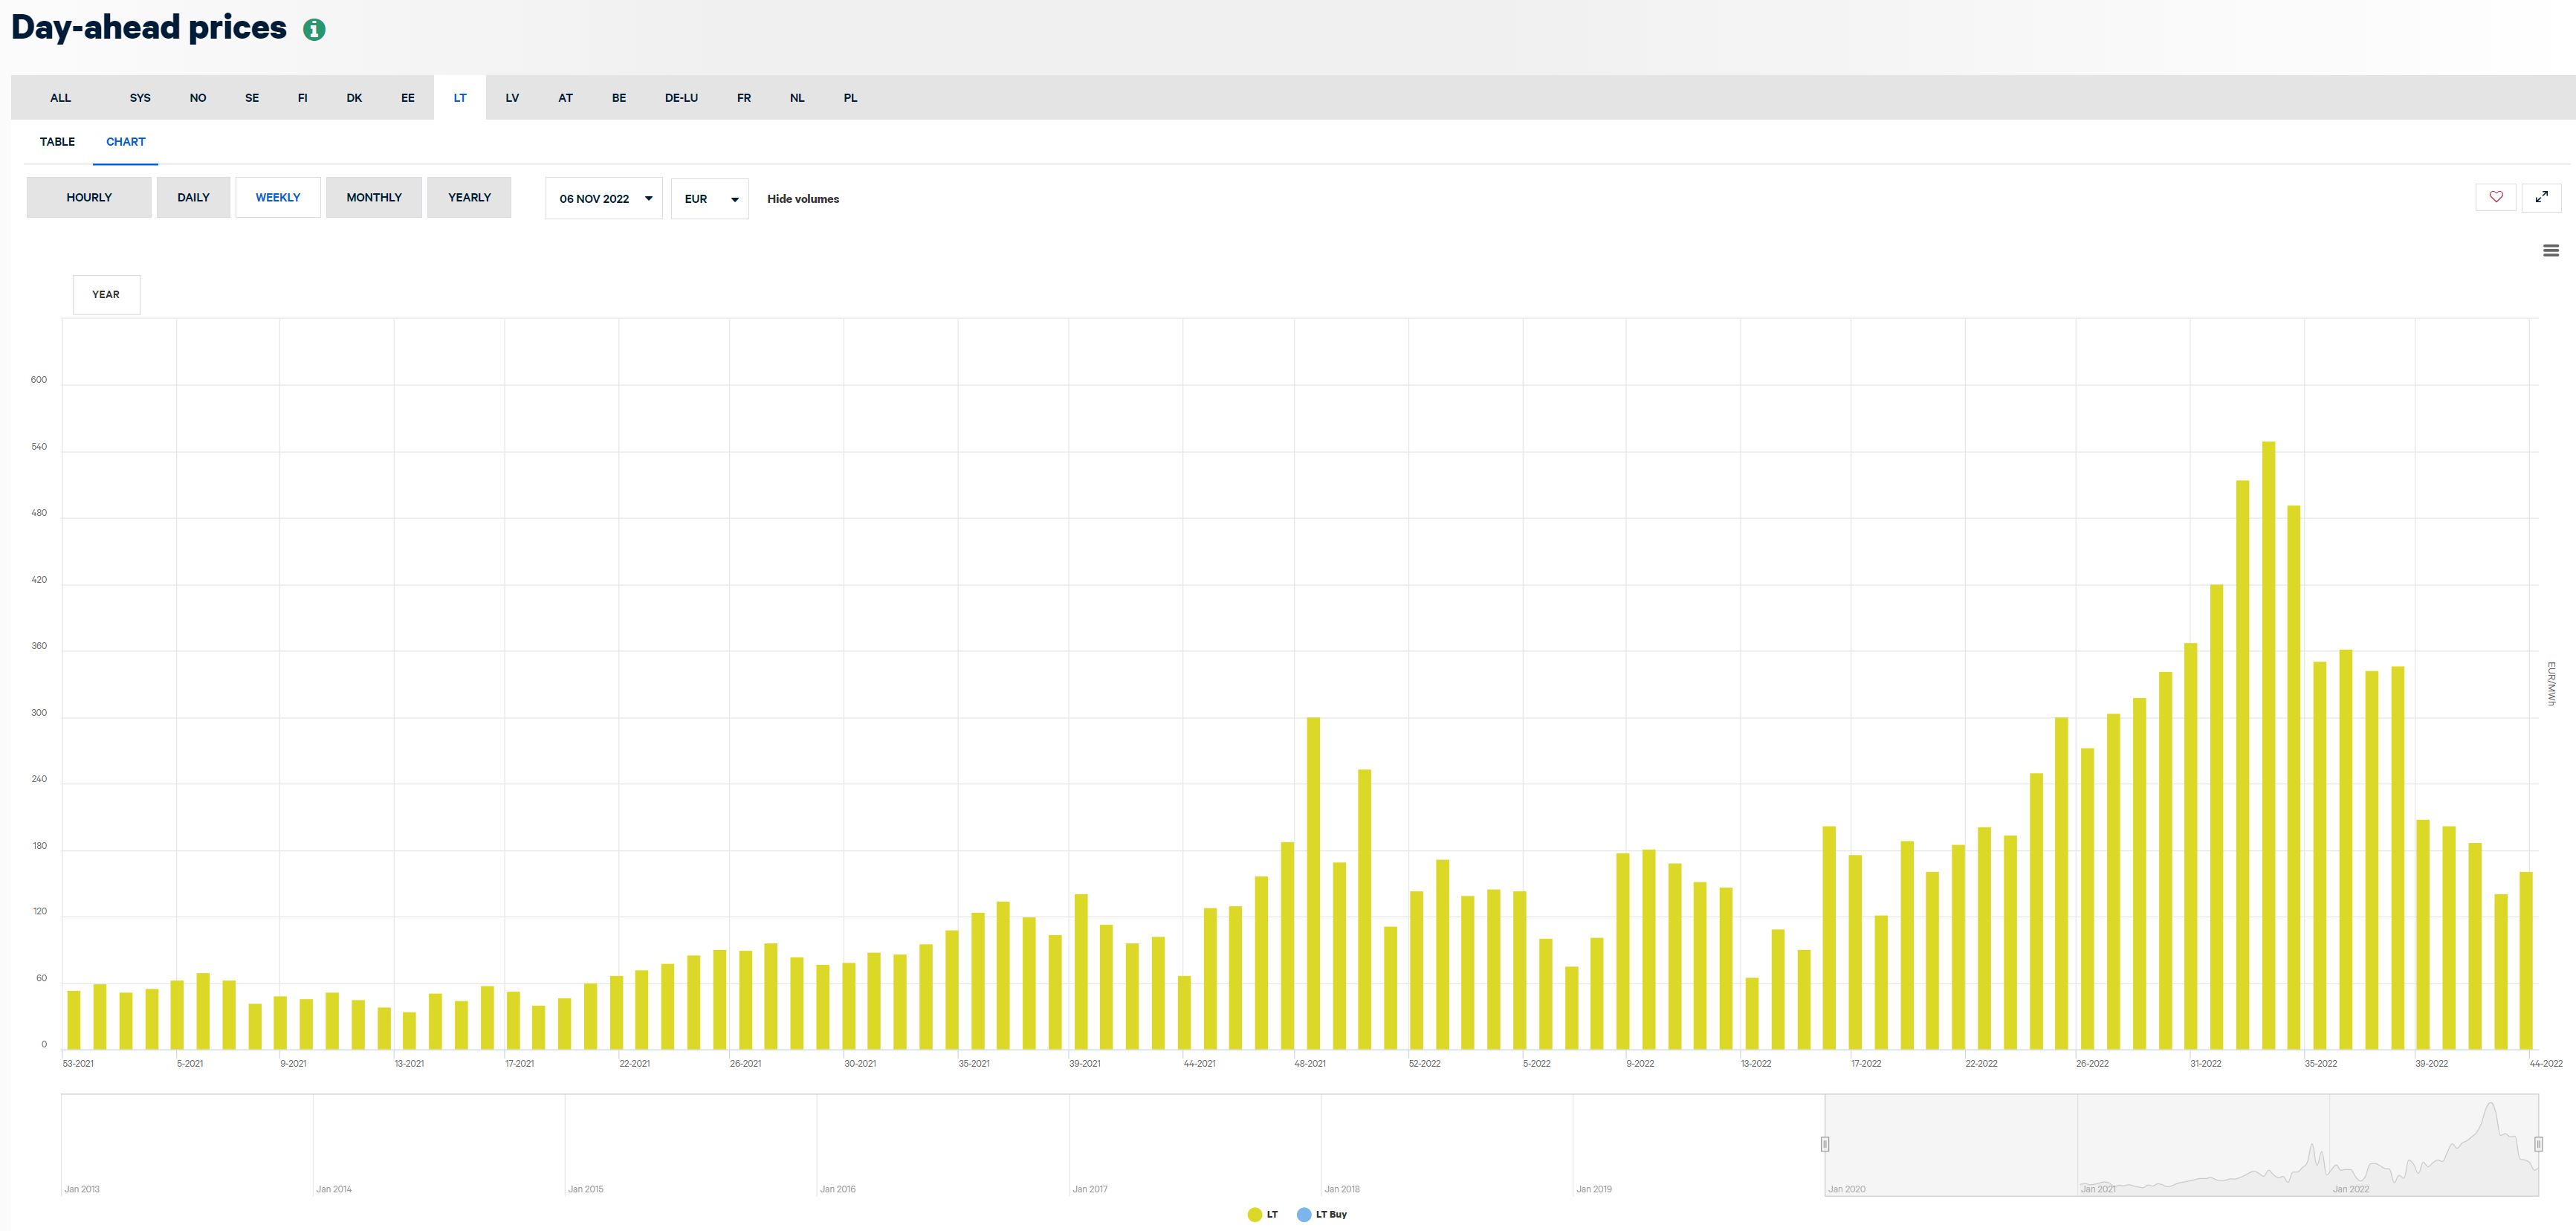Viewport: 2576px width, 1231px height.
Task: Grab the navigator's left range handle
Action: coord(1825,1144)
